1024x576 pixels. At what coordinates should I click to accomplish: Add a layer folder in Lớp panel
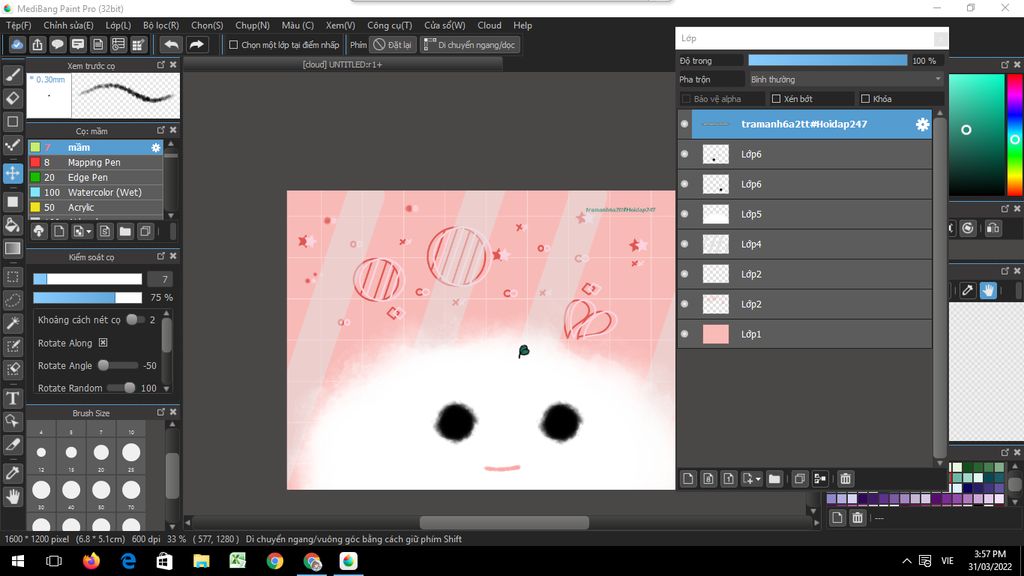(x=774, y=479)
